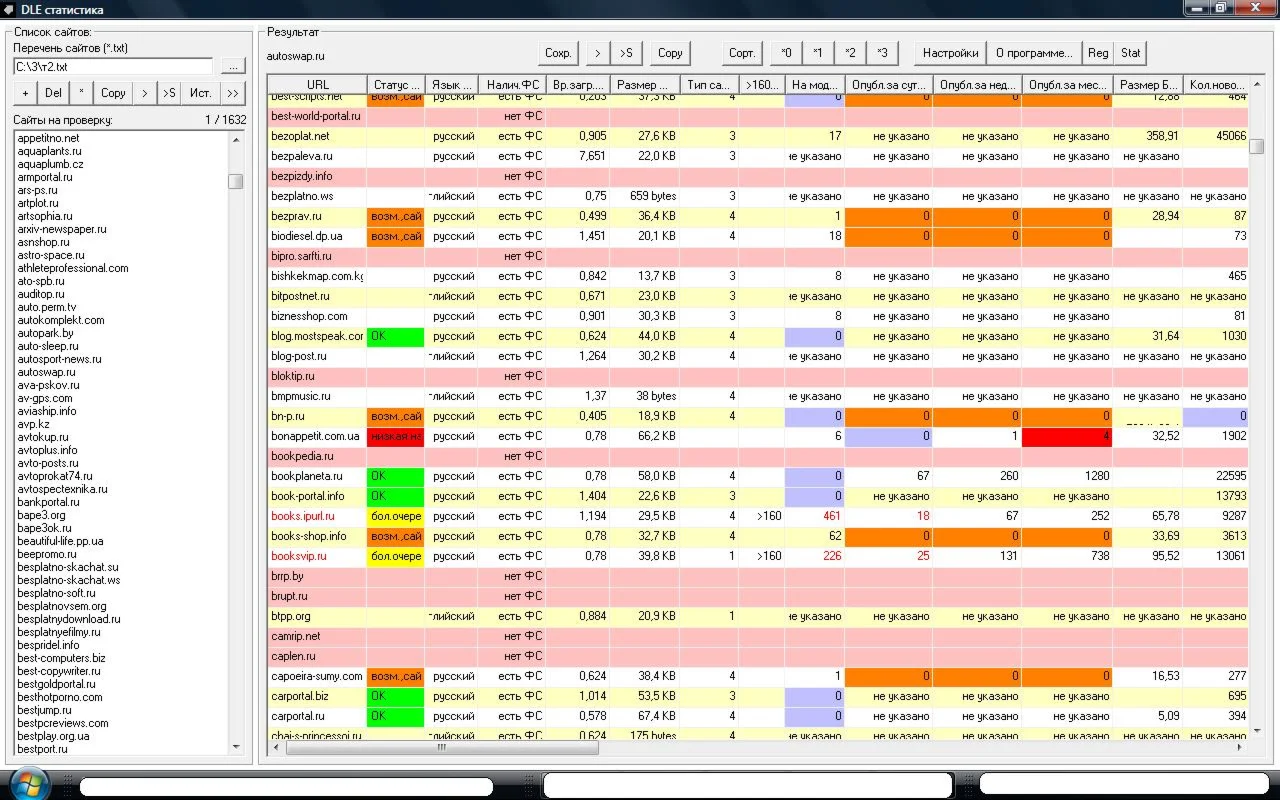Select besplatnydownload.ru in the site list

(x=68, y=619)
